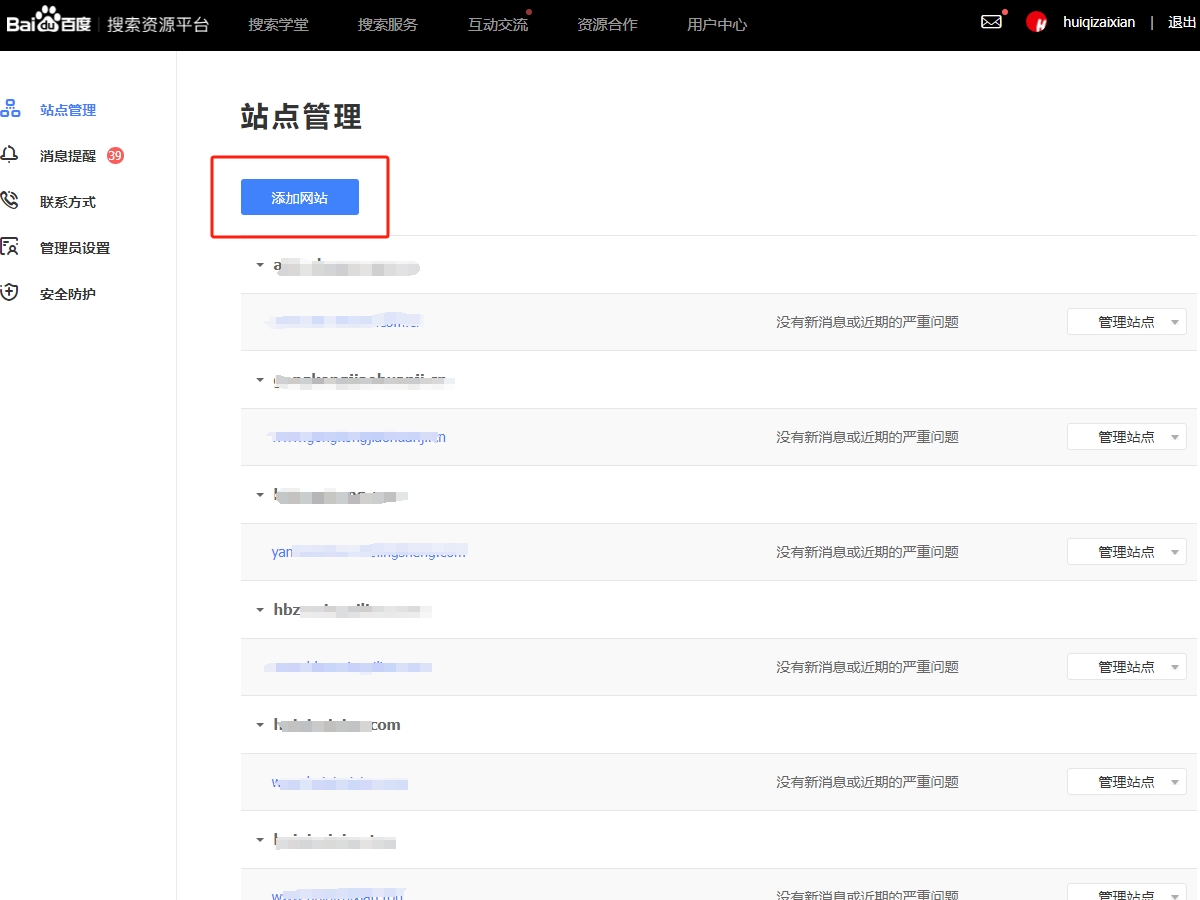Open the 资源合作 menu

[607, 24]
